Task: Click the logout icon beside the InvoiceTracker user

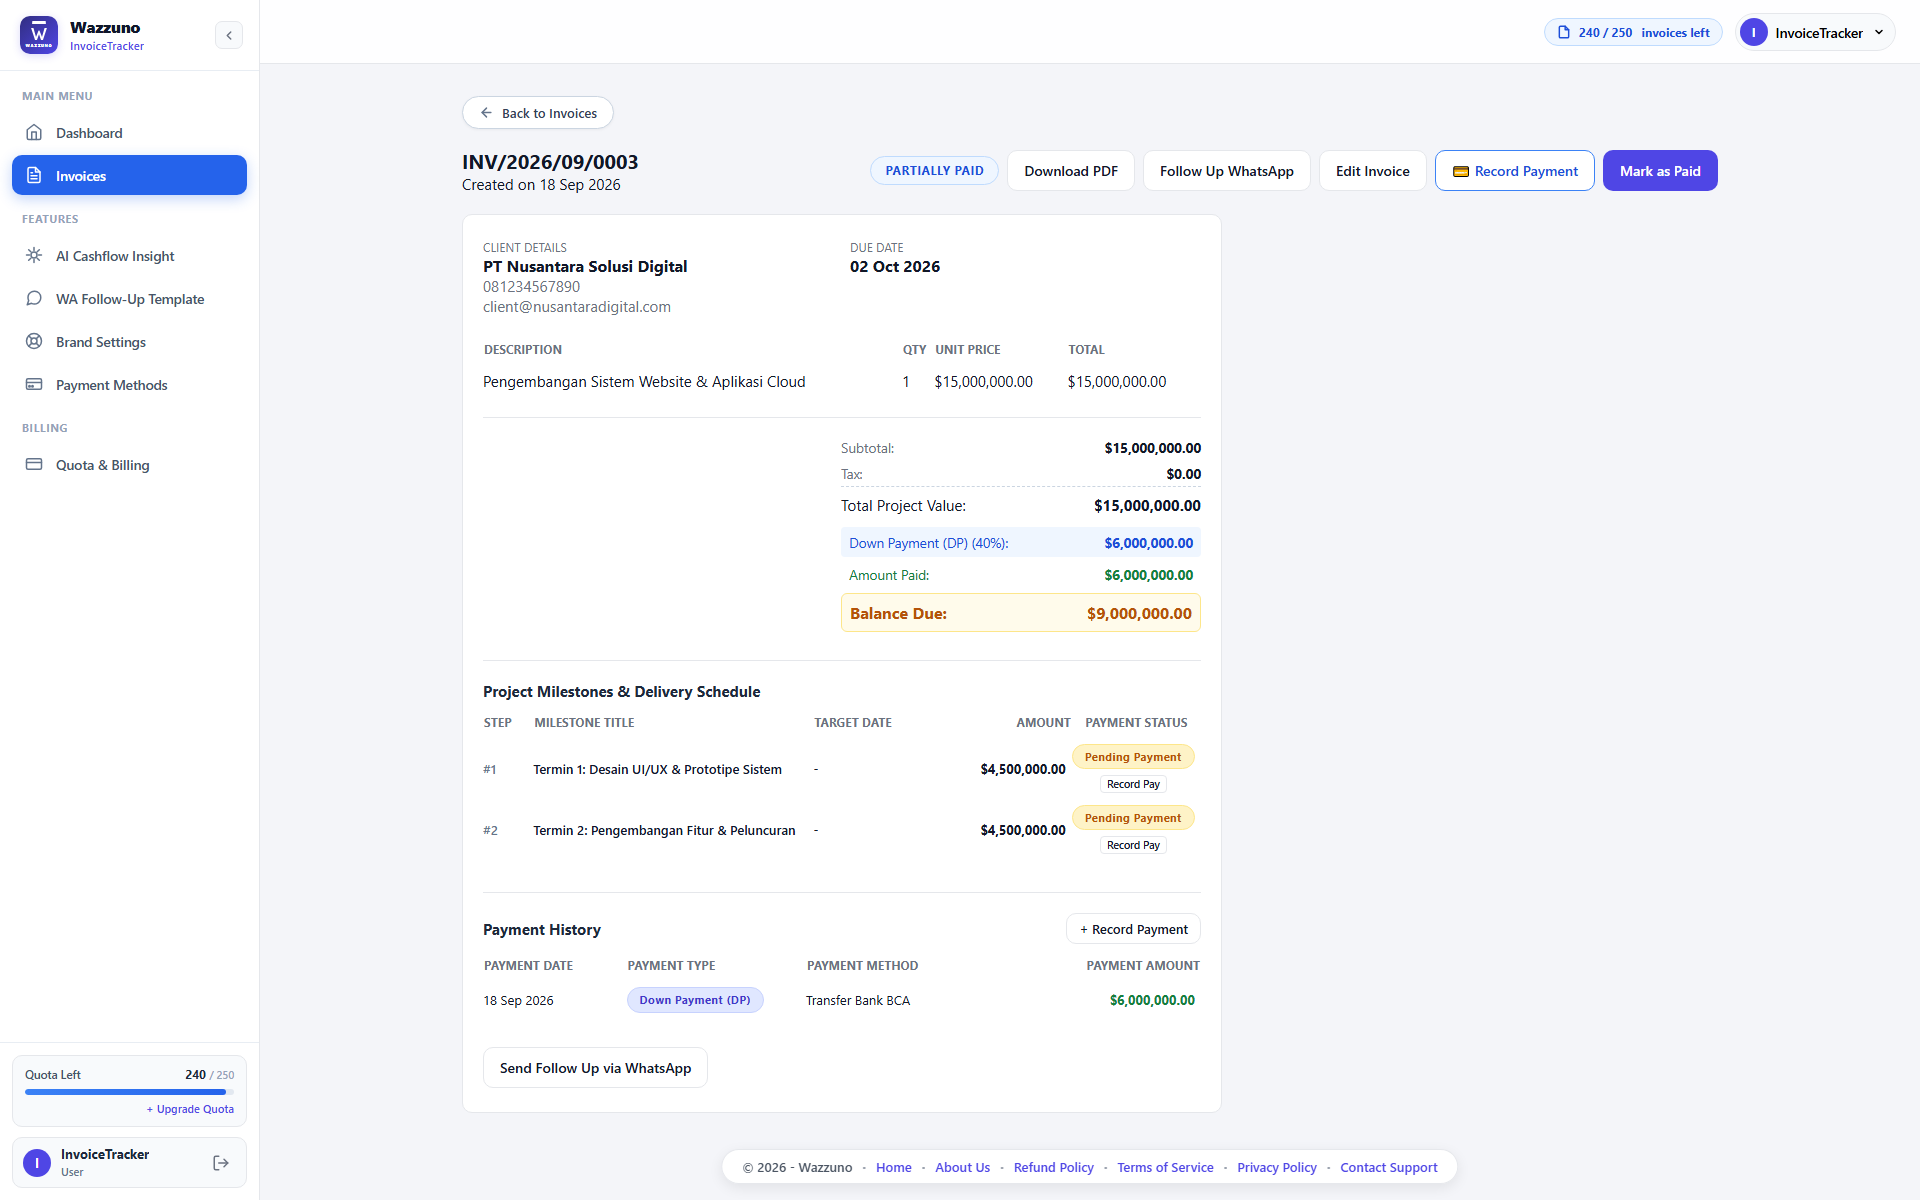Action: tap(221, 1163)
